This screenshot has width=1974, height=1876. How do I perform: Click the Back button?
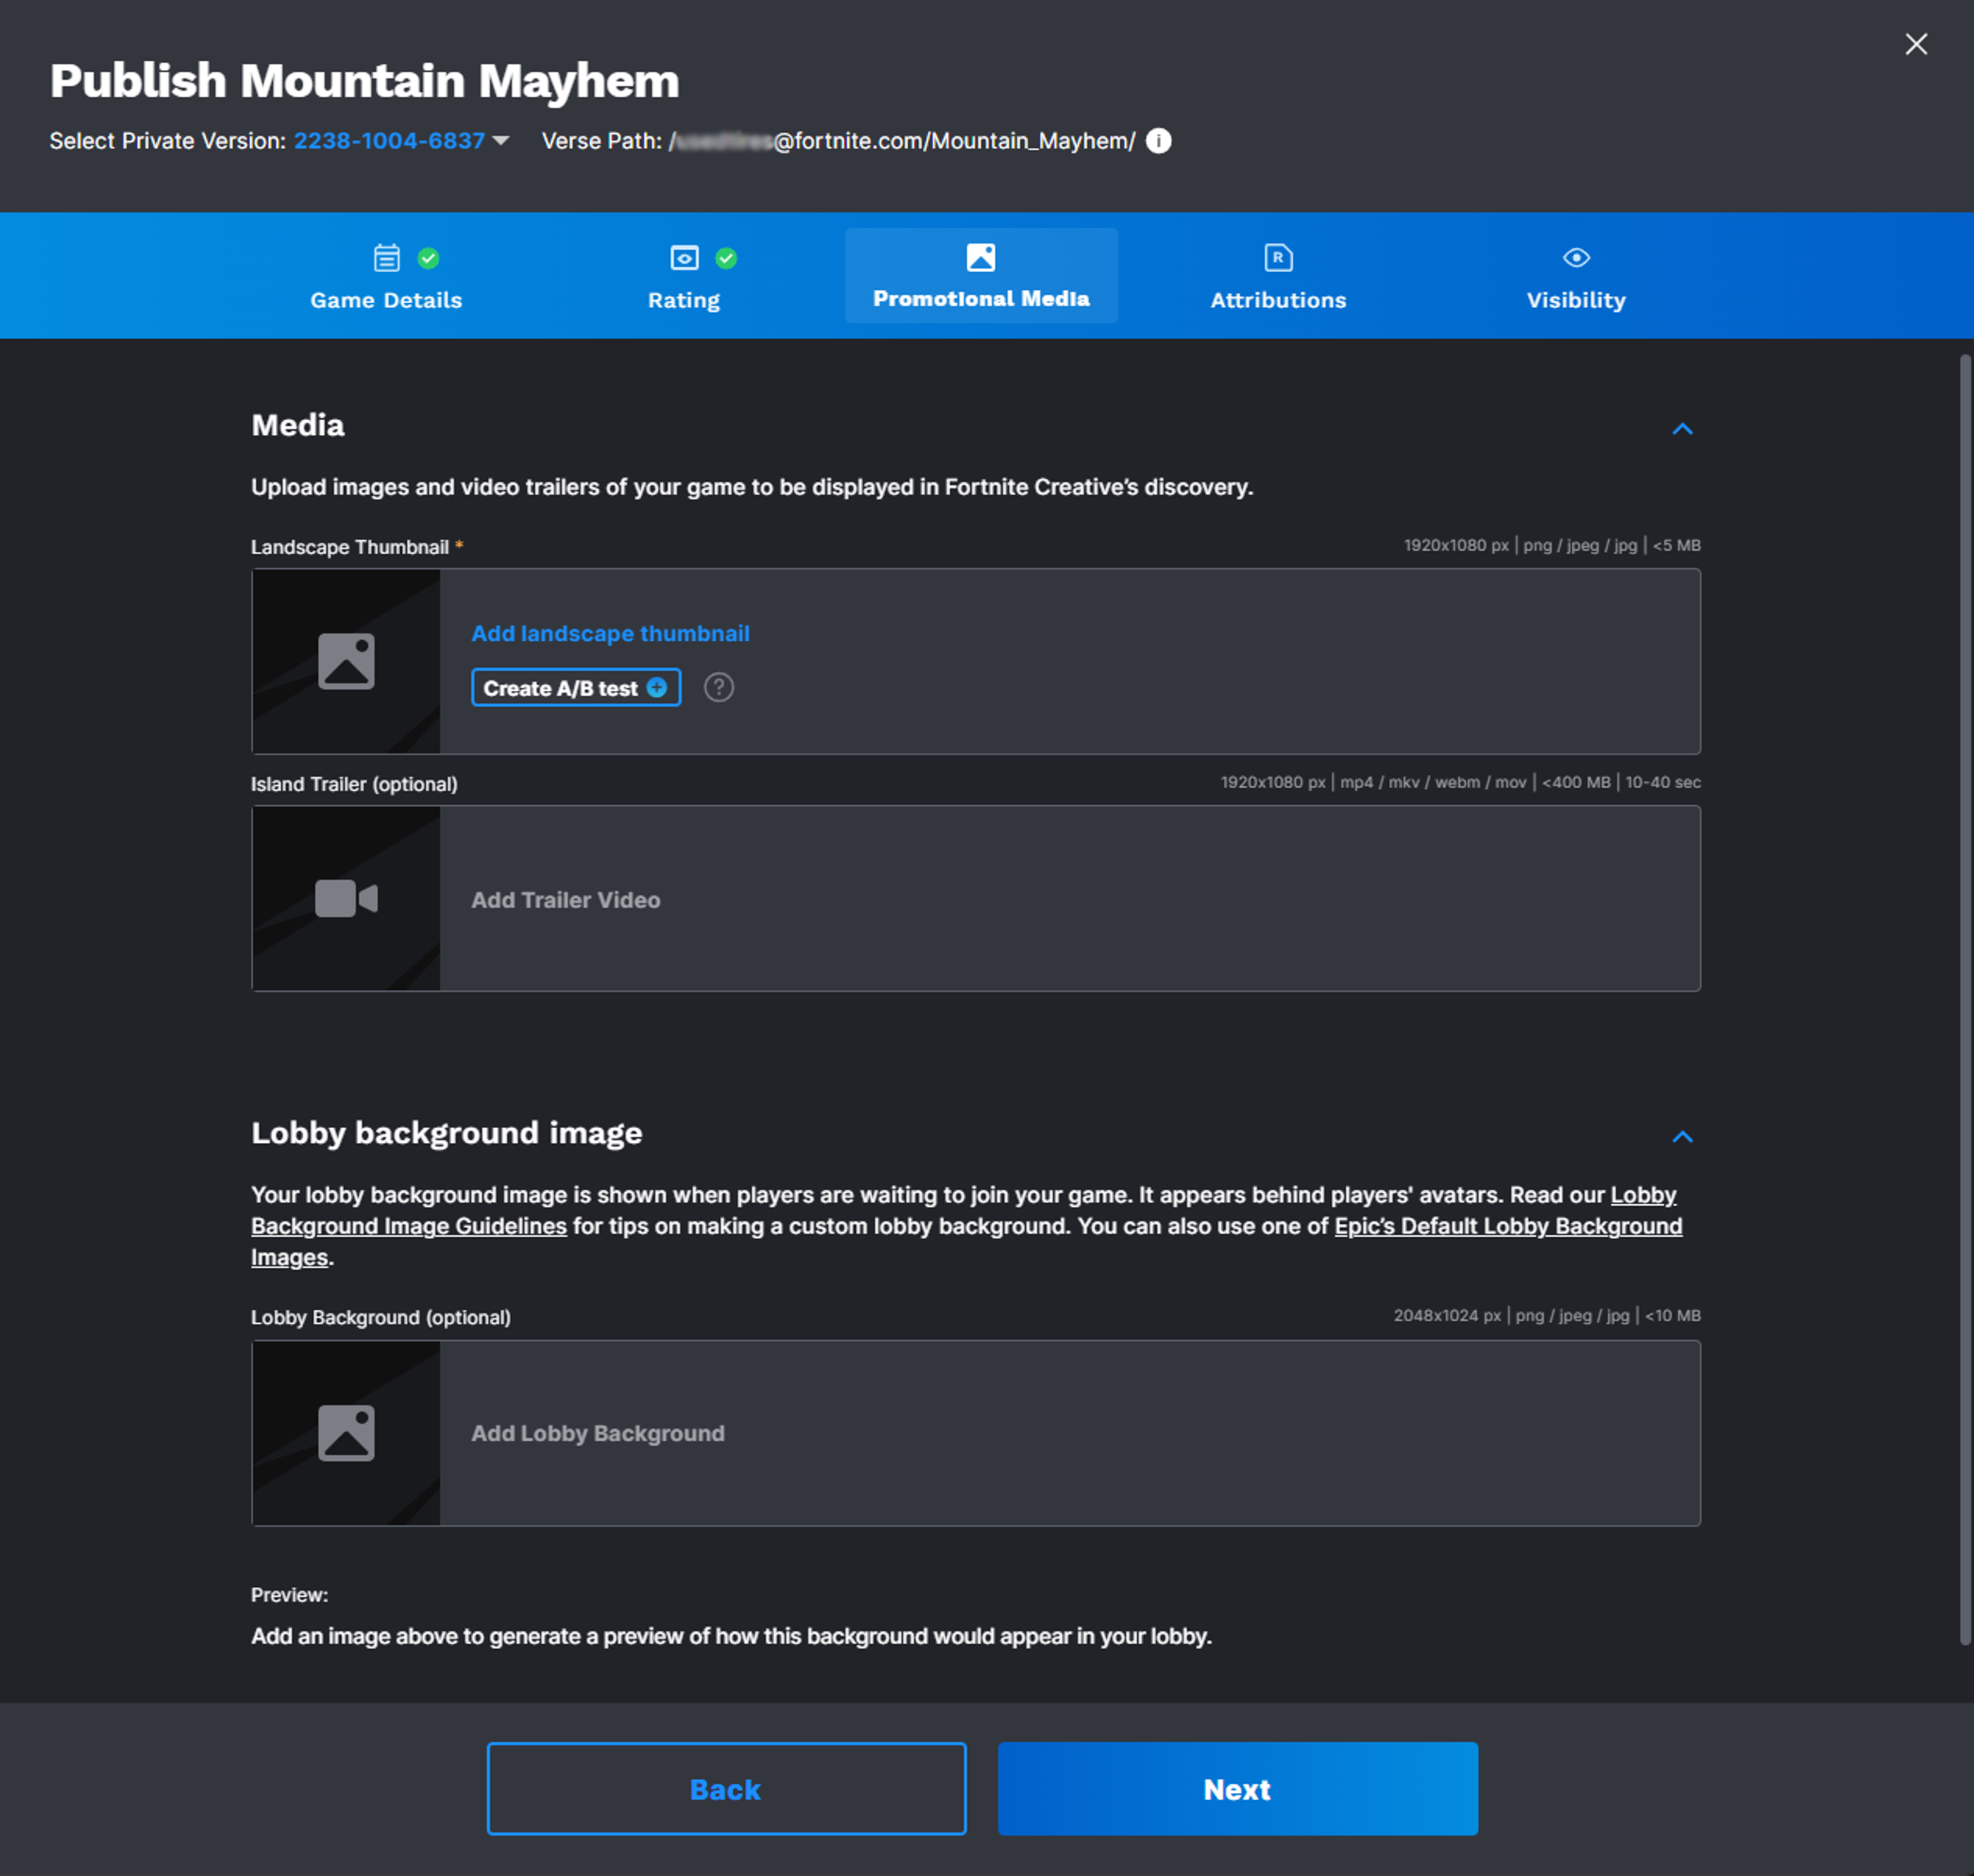pos(726,1788)
